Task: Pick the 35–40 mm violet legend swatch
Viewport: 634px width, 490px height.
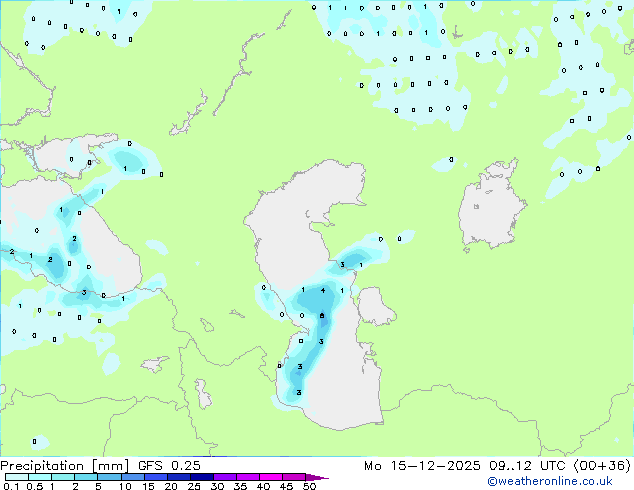Action: click(248, 477)
